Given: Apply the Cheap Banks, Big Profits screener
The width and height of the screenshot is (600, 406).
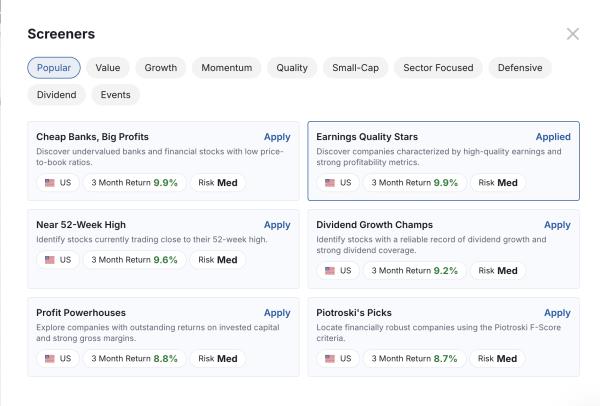Looking at the screenshot, I should [x=277, y=137].
